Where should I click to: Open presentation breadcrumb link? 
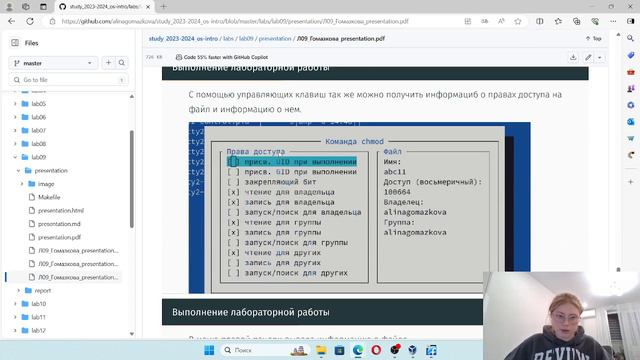click(x=275, y=38)
